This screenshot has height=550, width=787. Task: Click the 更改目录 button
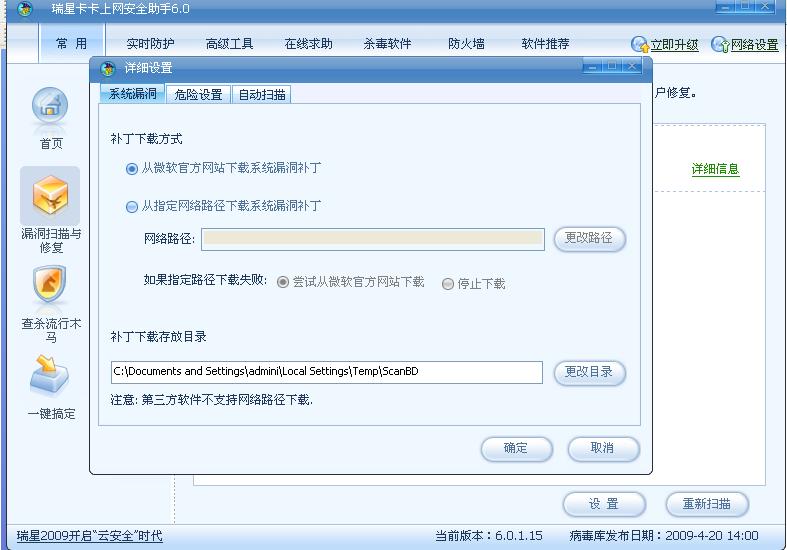pos(589,372)
